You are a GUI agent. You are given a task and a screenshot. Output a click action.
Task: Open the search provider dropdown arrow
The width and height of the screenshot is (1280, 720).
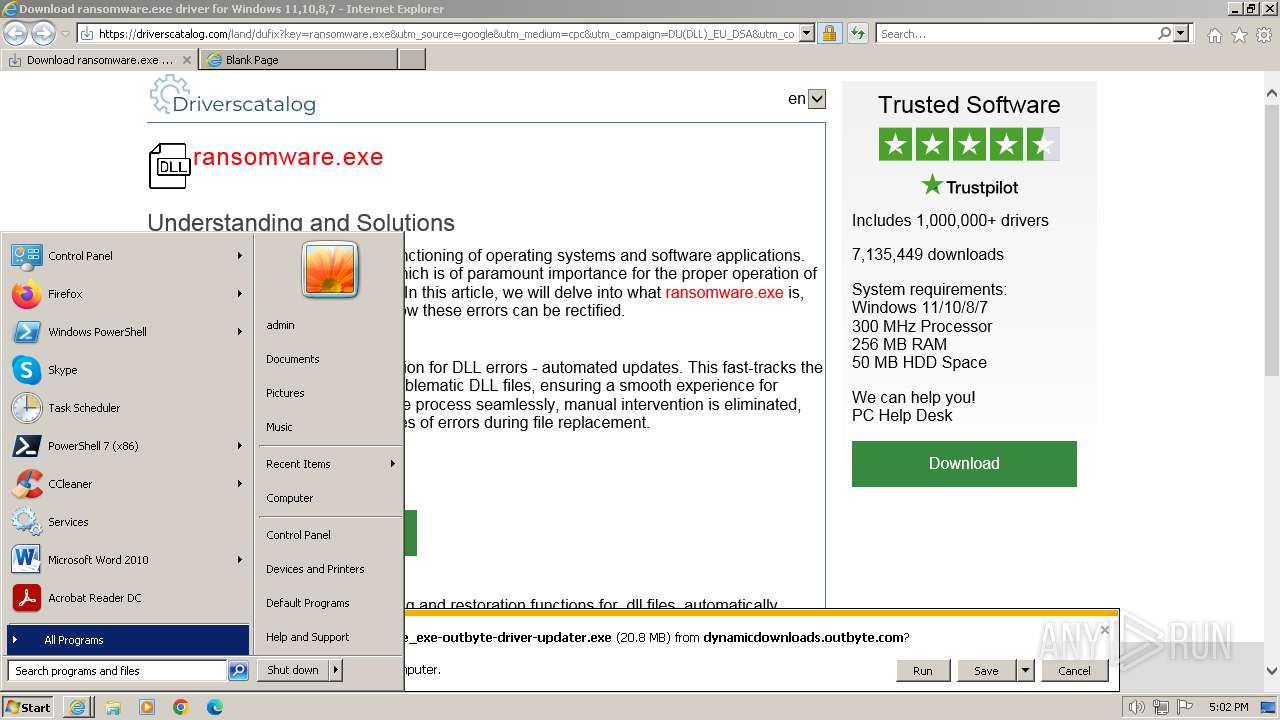point(1181,34)
